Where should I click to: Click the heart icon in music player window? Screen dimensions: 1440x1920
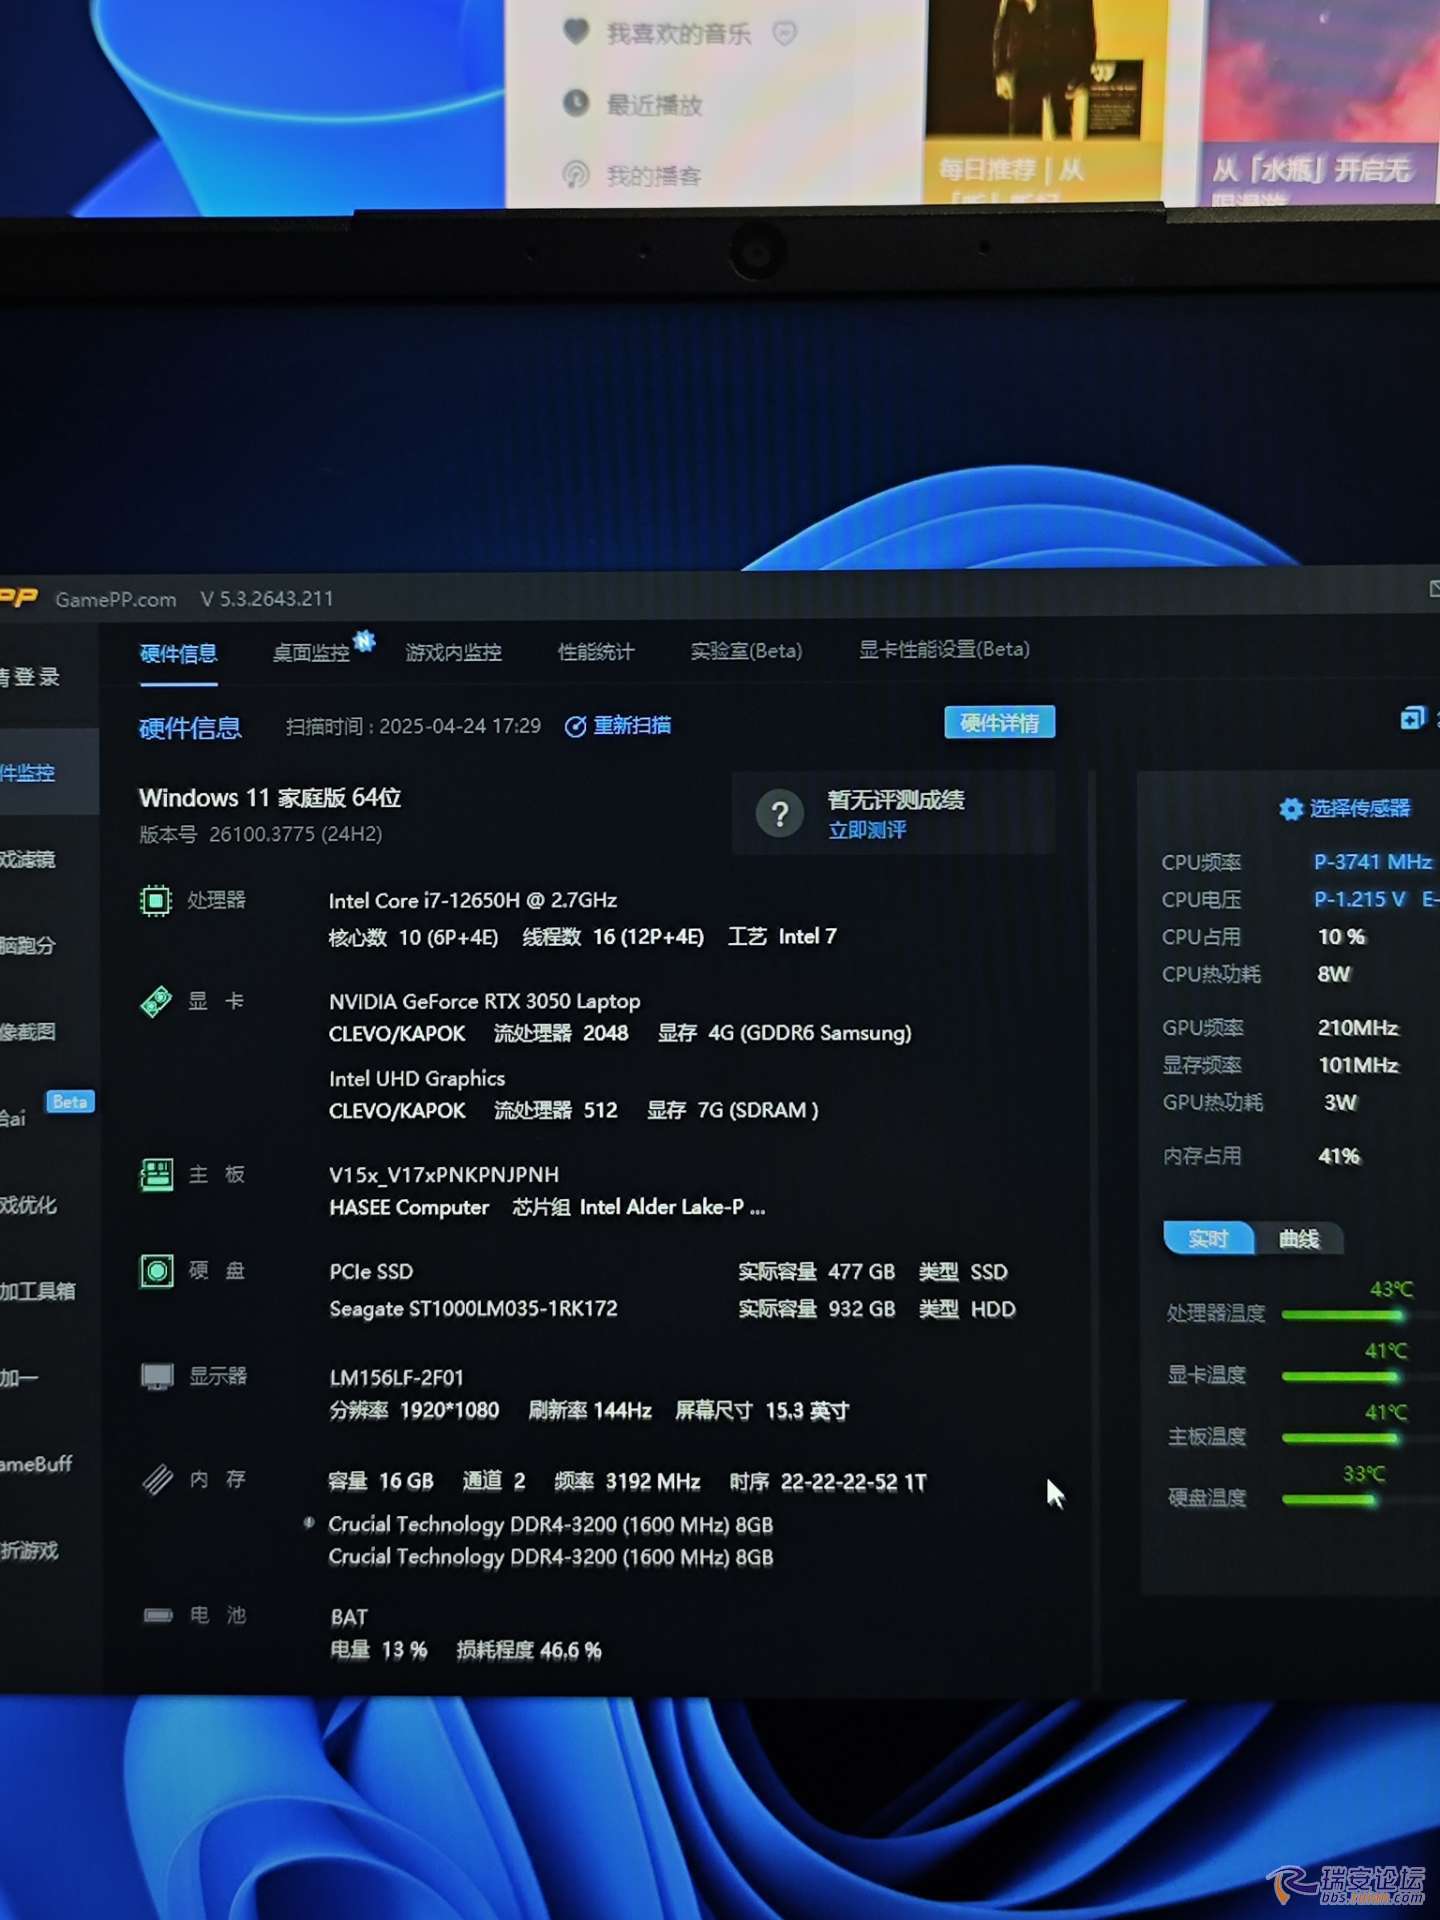[576, 32]
